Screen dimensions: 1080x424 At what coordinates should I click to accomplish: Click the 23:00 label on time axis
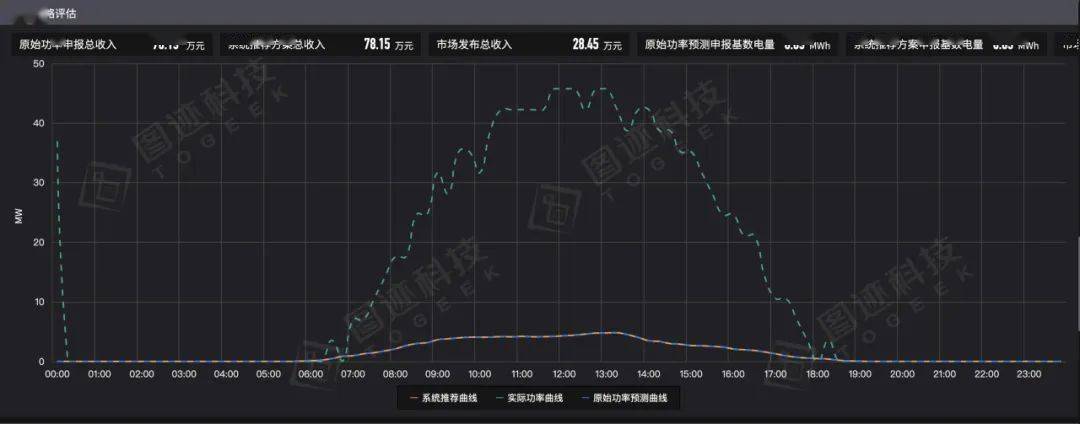point(1028,374)
